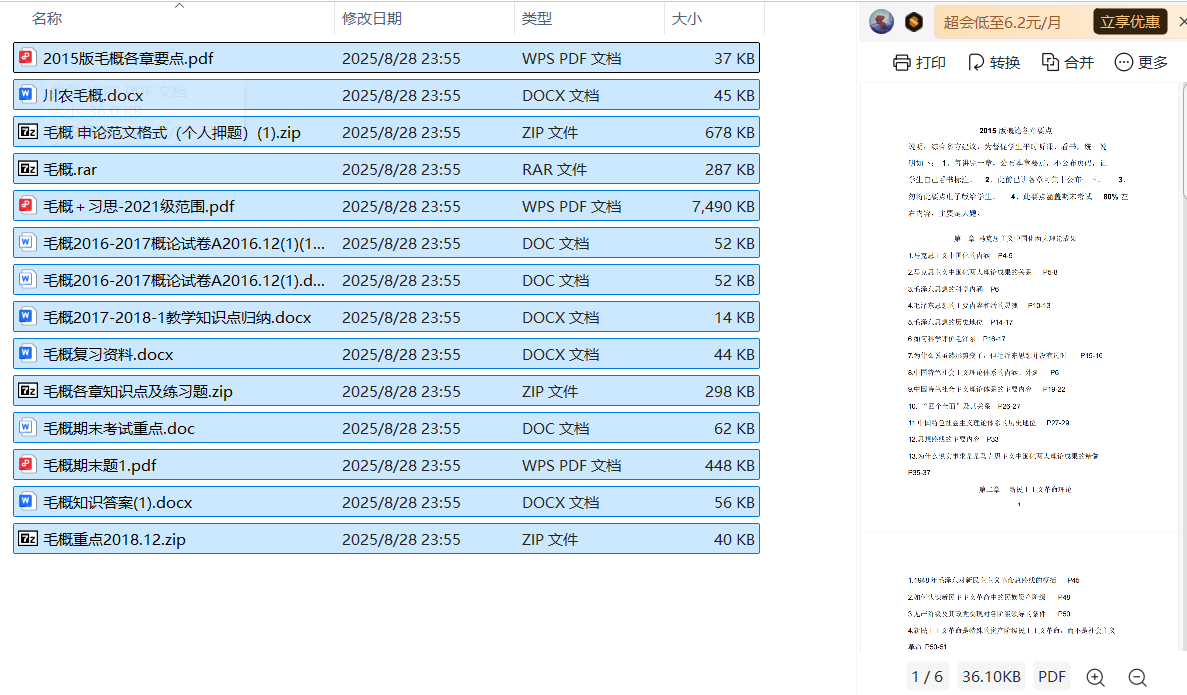Click the 1 / 6 page indicator
This screenshot has height=695, width=1187.
click(x=927, y=677)
